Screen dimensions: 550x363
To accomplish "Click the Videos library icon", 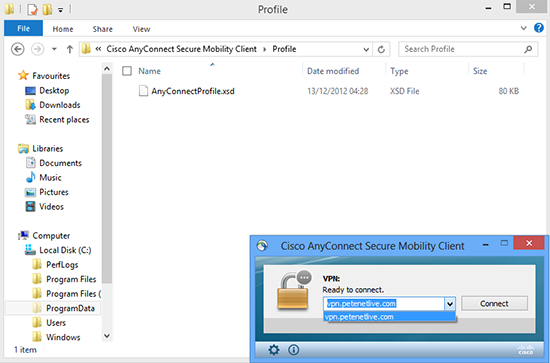I will (x=31, y=206).
